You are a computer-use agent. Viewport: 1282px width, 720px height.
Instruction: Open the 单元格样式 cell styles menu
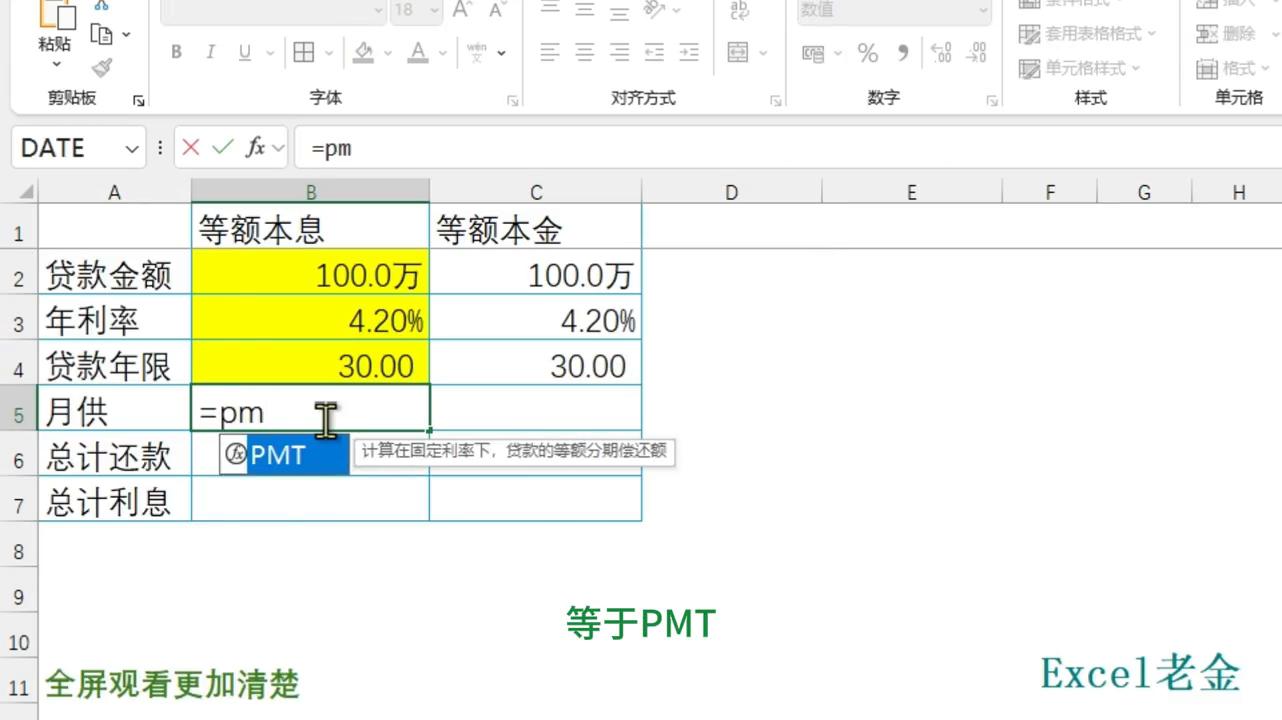click(x=1079, y=69)
